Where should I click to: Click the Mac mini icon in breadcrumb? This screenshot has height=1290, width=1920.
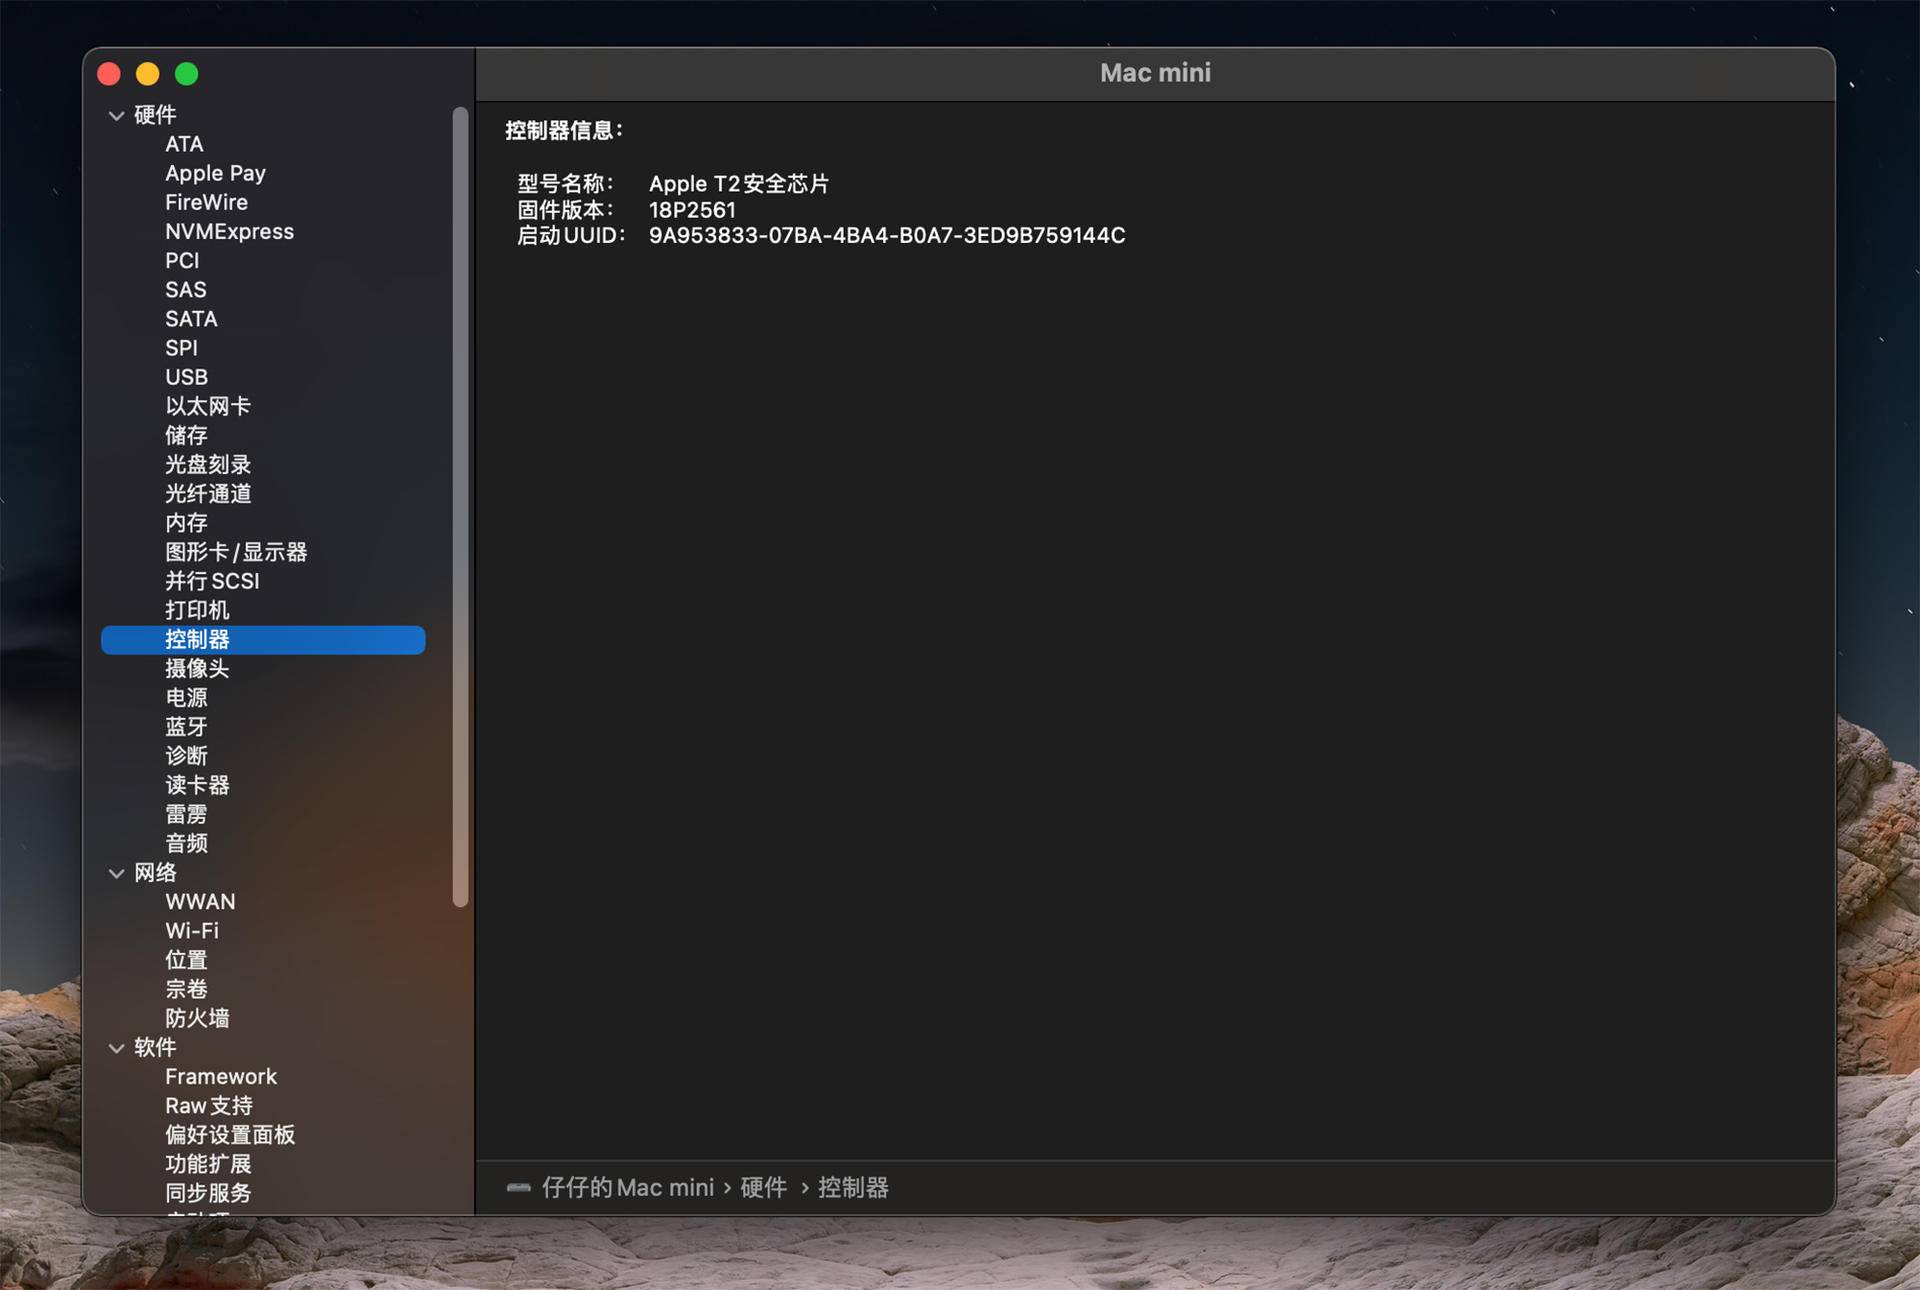[x=519, y=1188]
